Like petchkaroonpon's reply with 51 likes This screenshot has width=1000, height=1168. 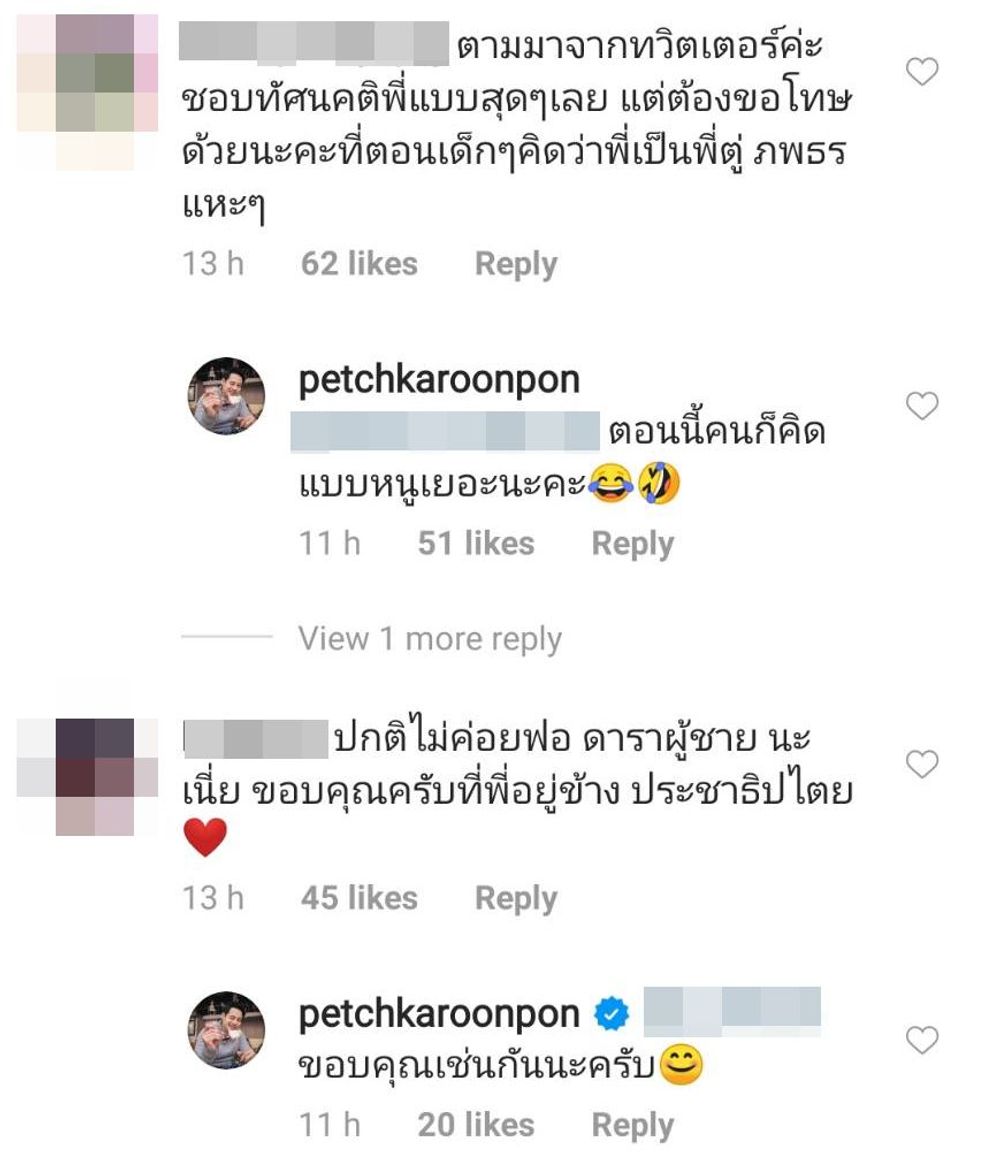tap(922, 406)
